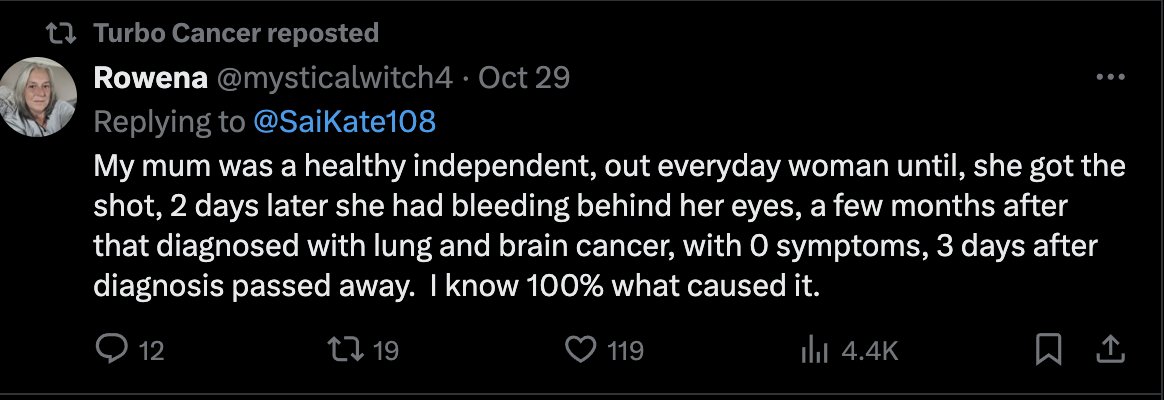Screen dimensions: 1164x400
Task: Click the like count of 119
Action: pos(626,351)
